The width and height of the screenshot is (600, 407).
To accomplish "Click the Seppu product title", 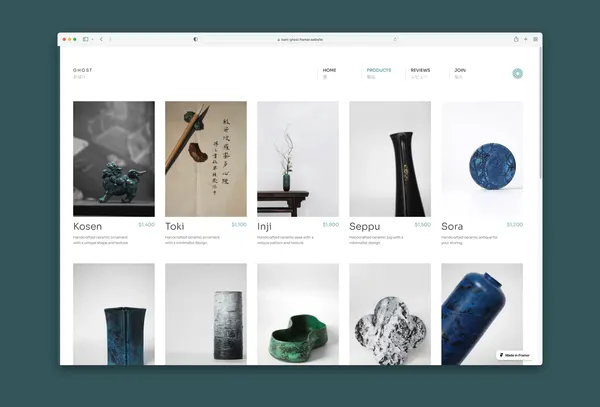I will coord(365,226).
